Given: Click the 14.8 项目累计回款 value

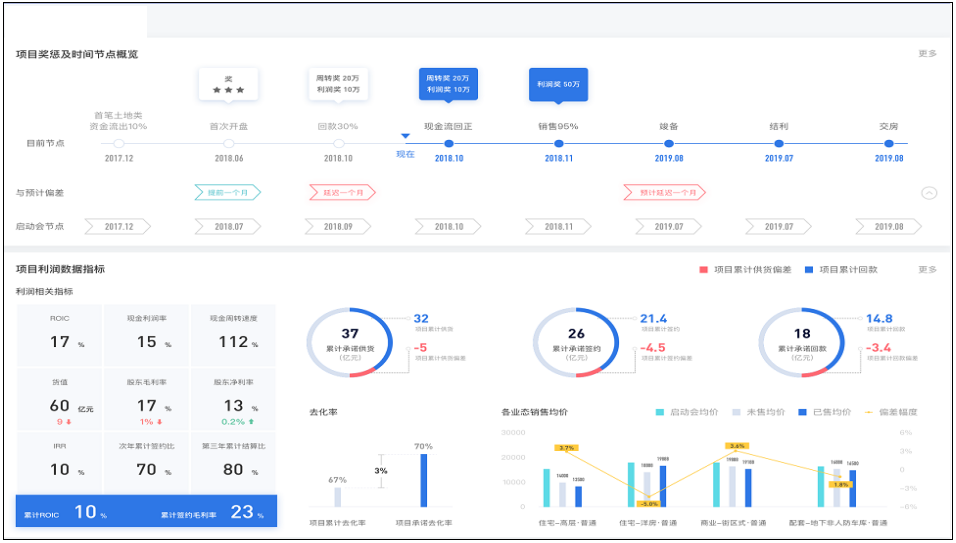Looking at the screenshot, I should 879,319.
